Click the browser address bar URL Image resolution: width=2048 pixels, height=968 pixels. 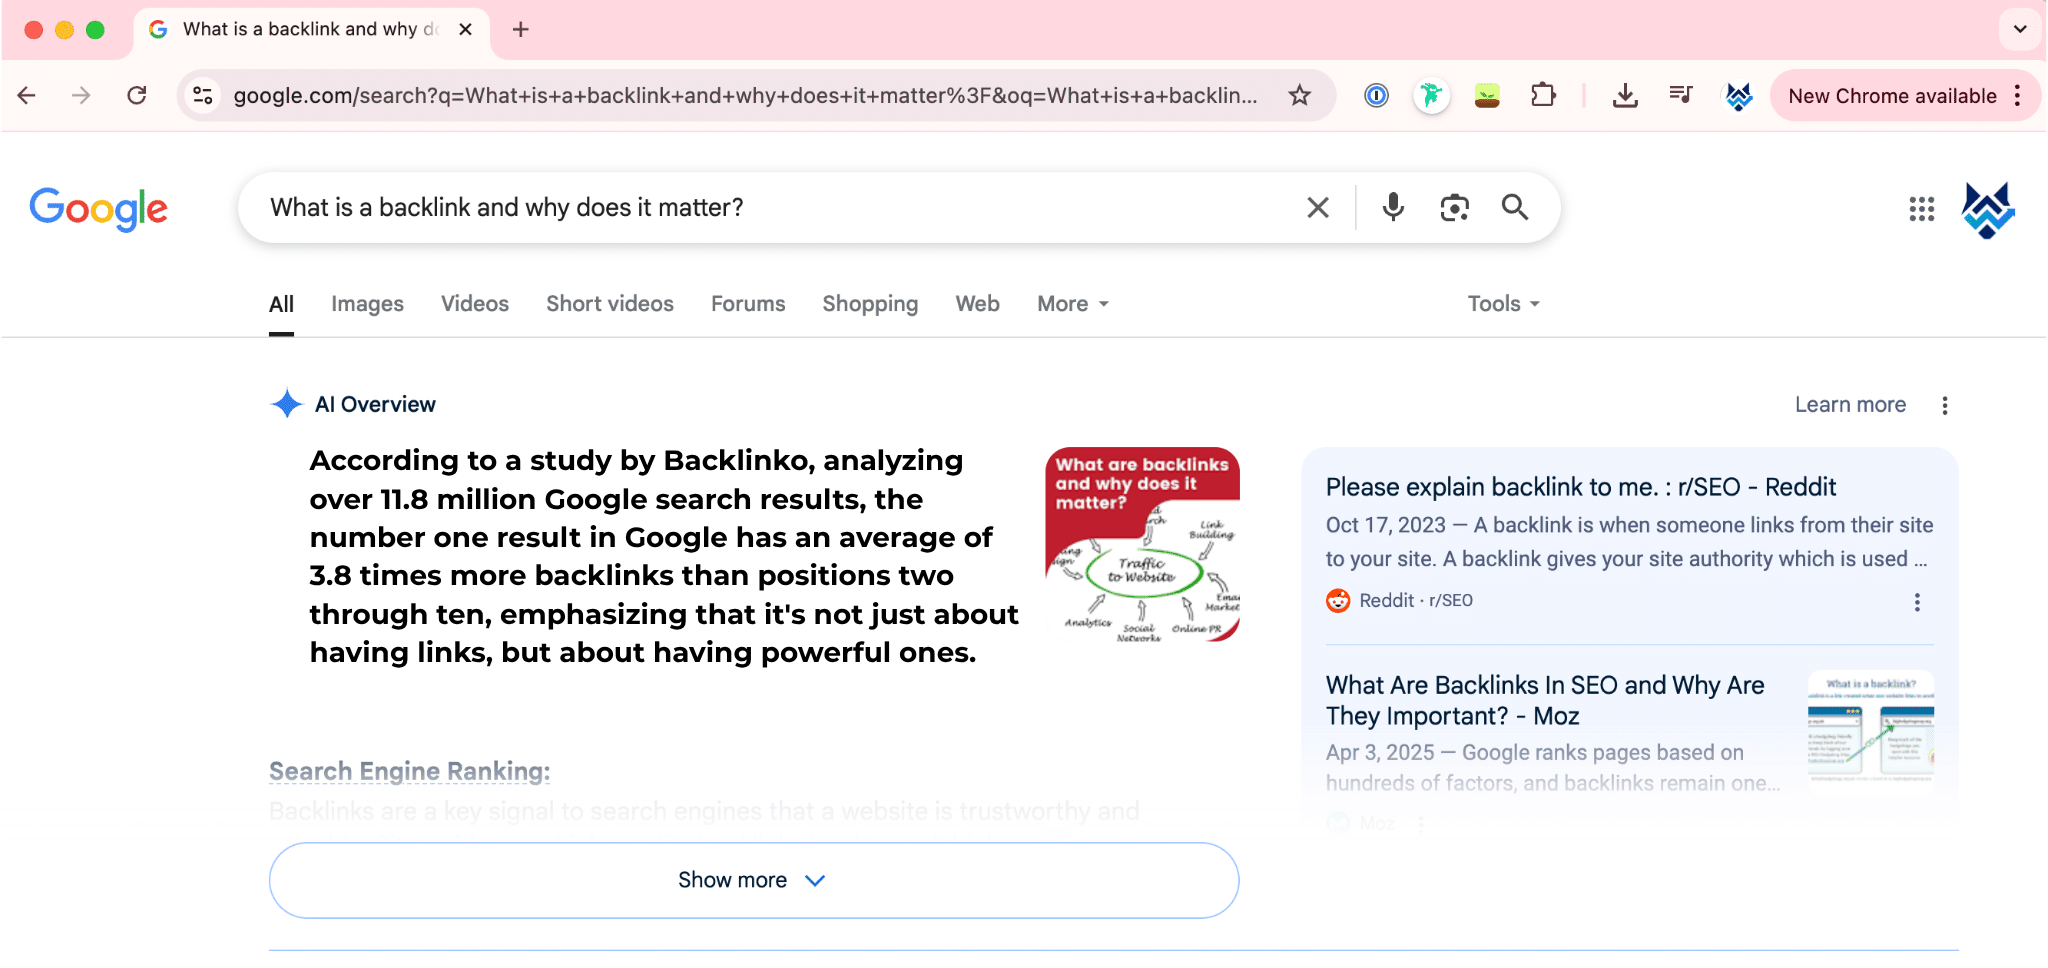click(745, 96)
